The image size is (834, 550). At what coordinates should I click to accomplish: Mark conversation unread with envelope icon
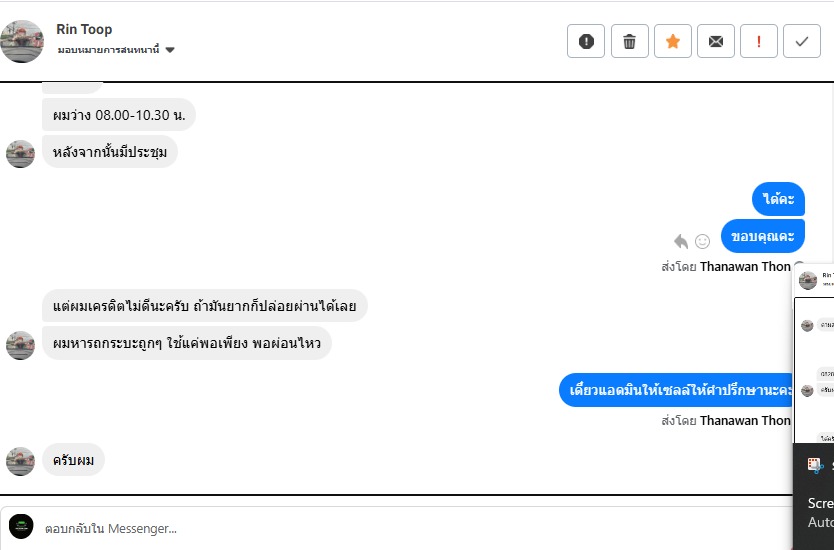click(716, 41)
